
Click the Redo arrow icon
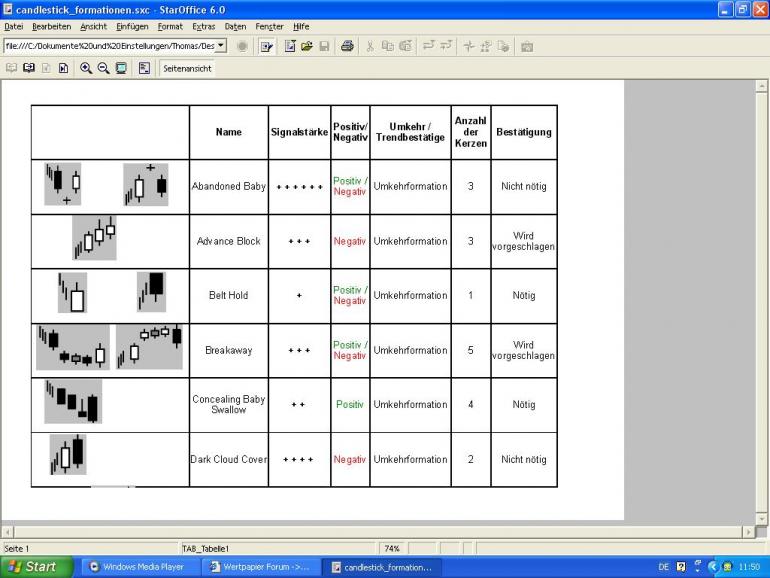pyautogui.click(x=446, y=46)
